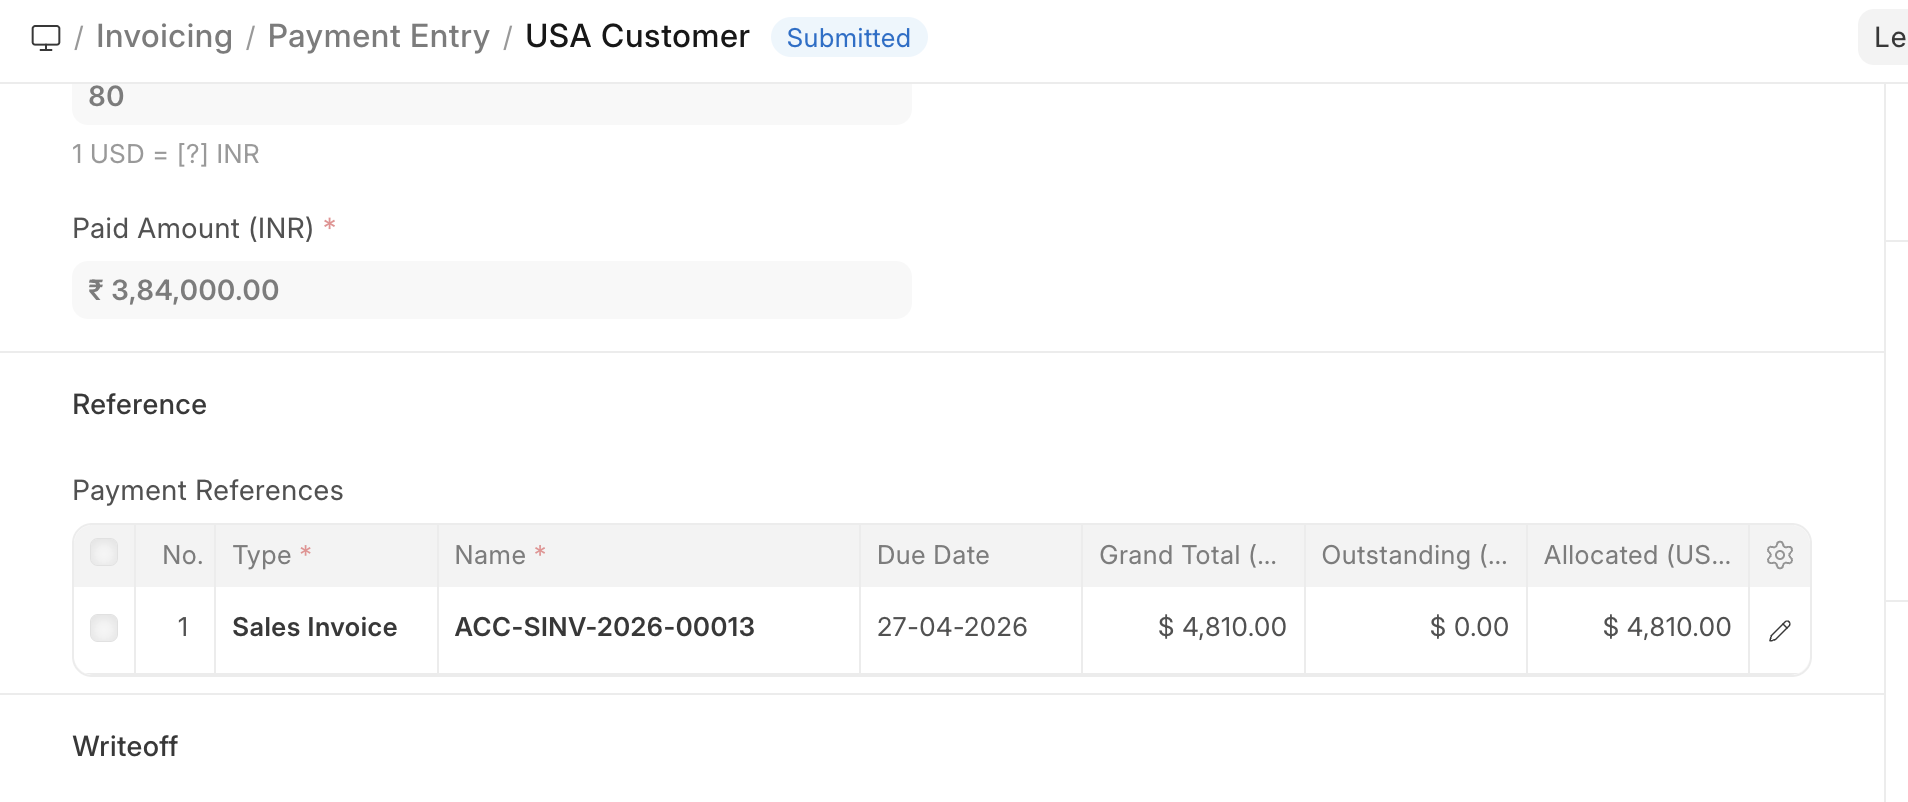Navigate to Payment Entry breadcrumb

pyautogui.click(x=379, y=37)
